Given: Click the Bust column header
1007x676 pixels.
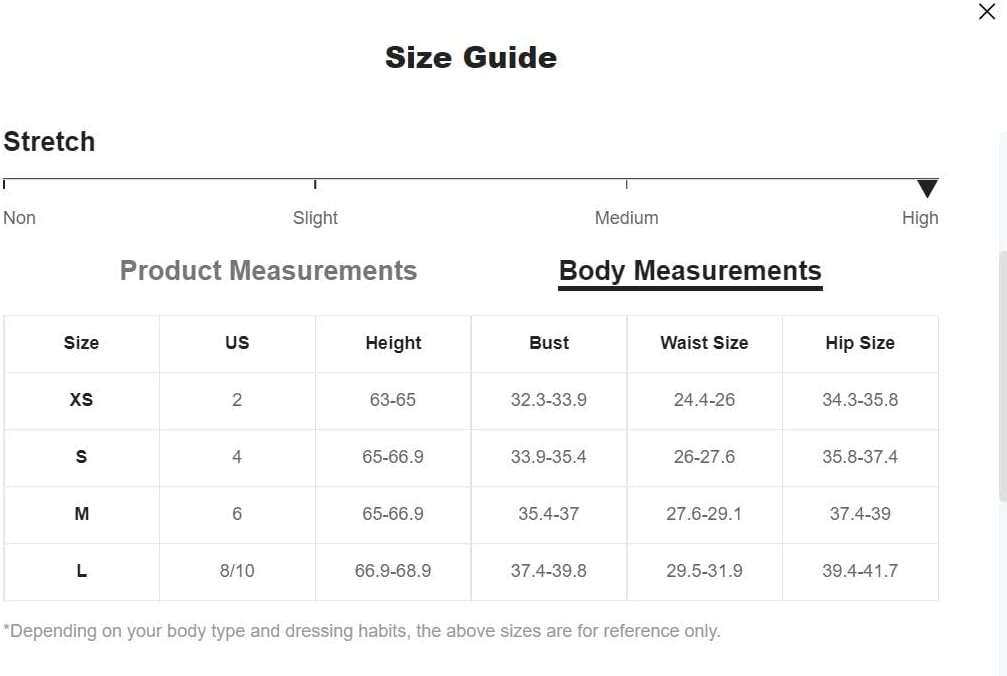Looking at the screenshot, I should click(549, 343).
